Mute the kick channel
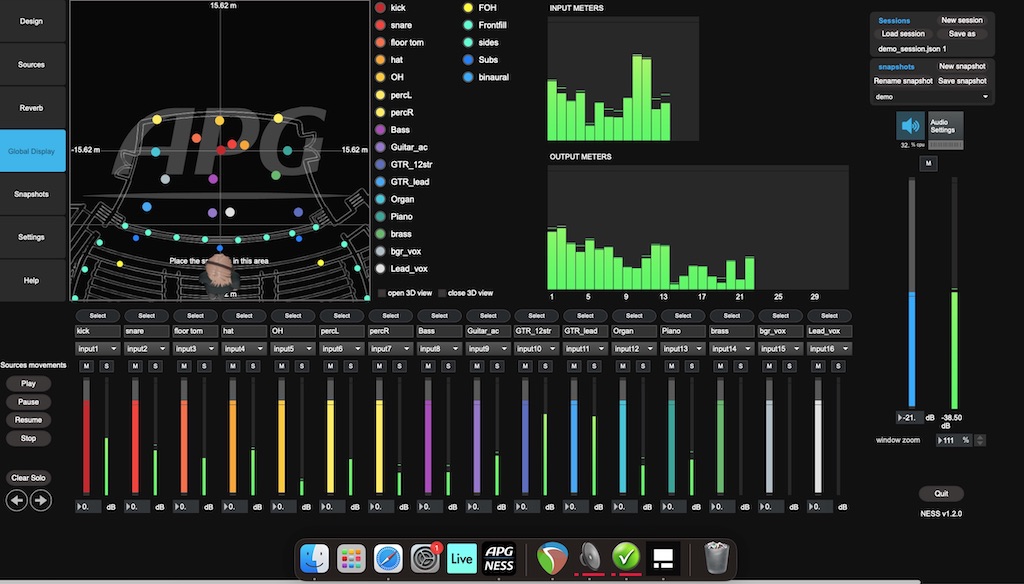The image size is (1024, 584). 86,367
